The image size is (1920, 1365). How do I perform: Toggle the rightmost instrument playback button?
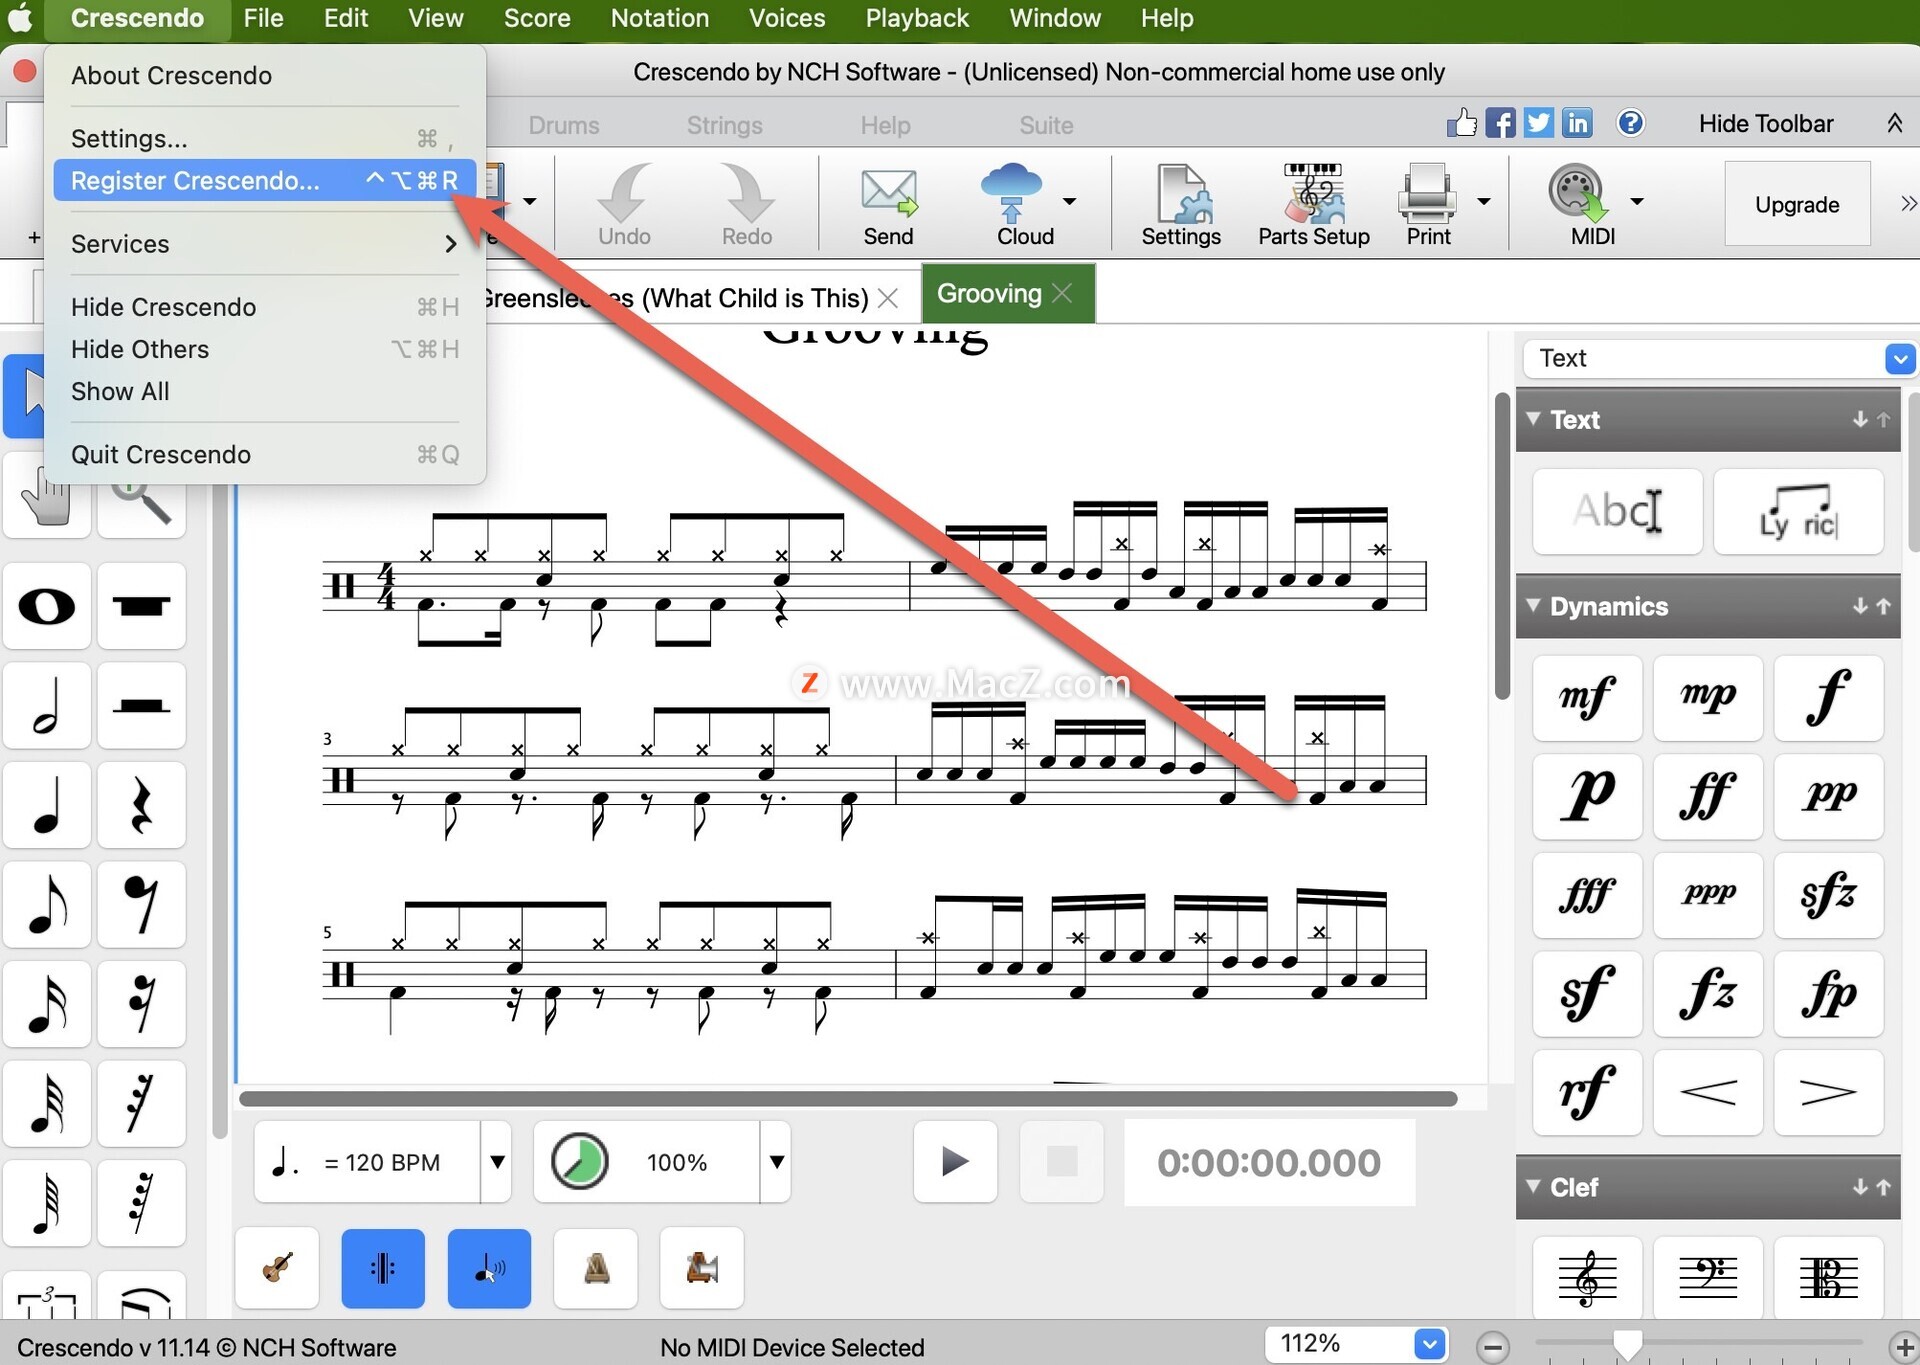pos(702,1268)
